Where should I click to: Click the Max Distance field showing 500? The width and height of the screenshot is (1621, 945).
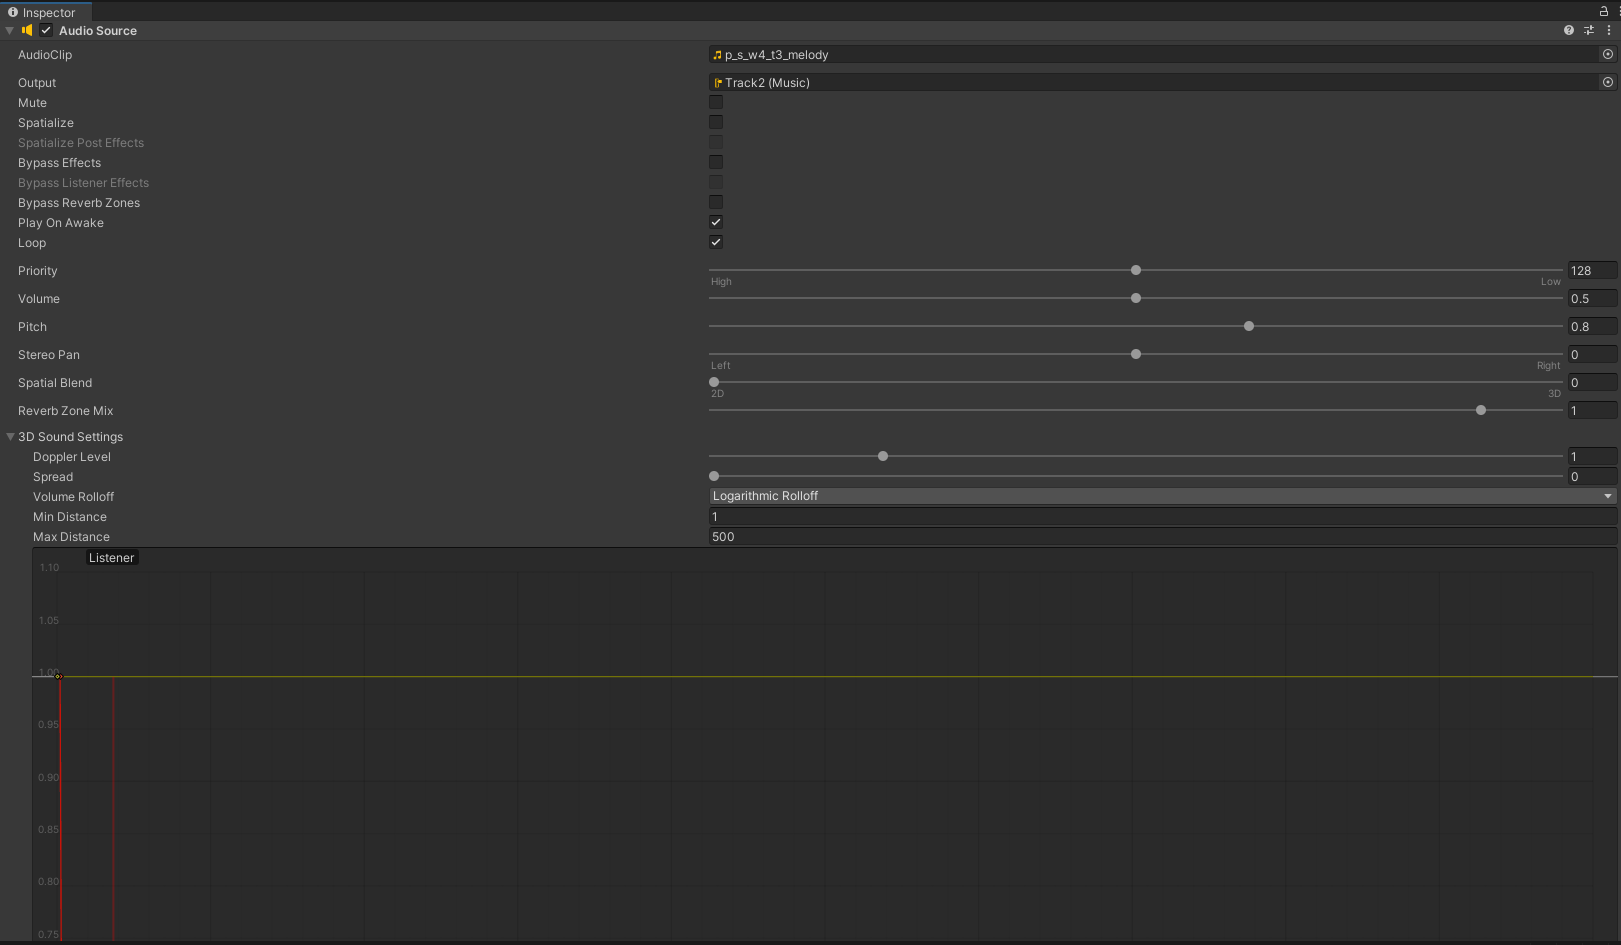point(1162,536)
